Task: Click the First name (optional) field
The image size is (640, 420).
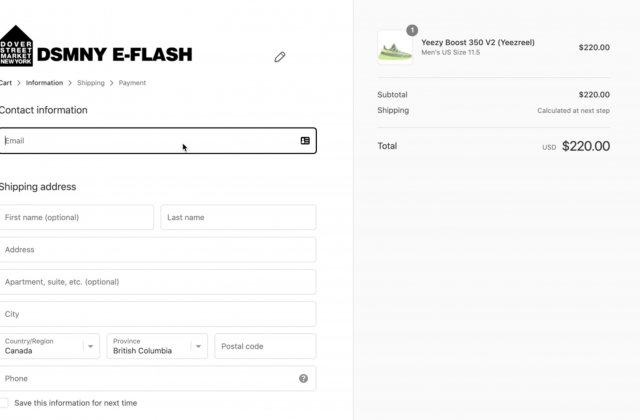Action: (x=76, y=217)
